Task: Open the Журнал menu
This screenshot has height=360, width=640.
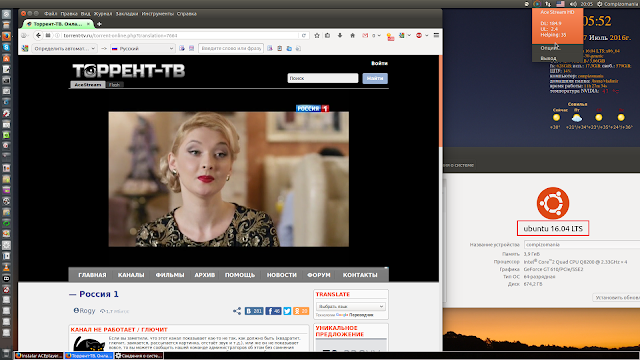Action: (103, 13)
